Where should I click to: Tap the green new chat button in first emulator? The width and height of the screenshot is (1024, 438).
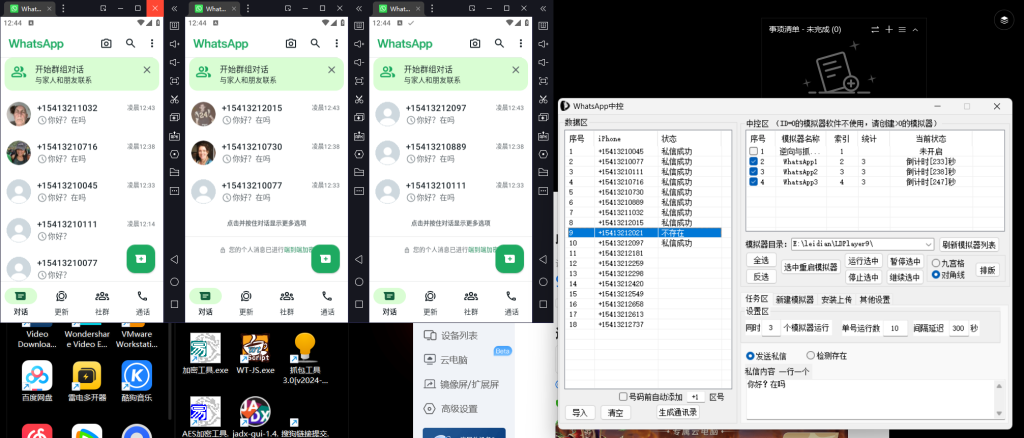pos(140,258)
